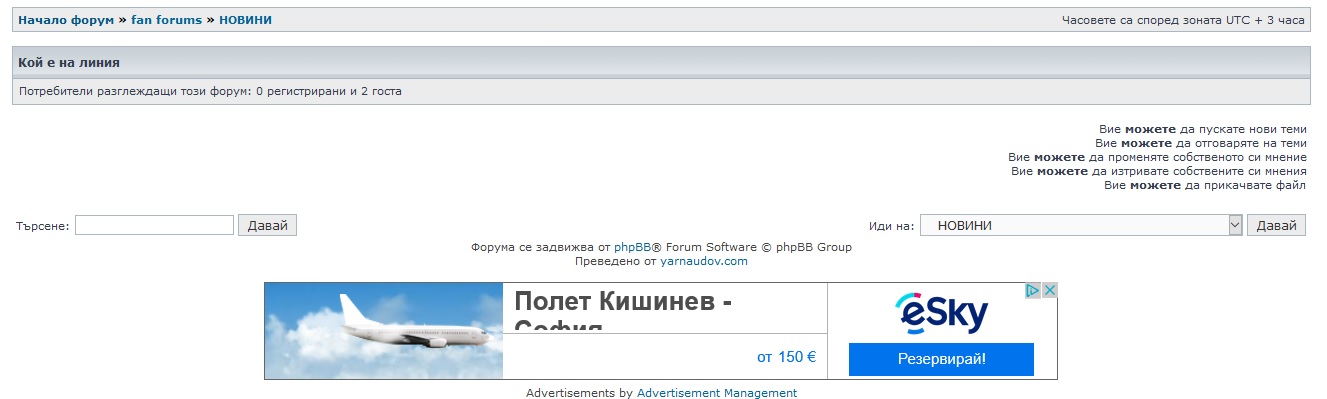Viewport: 1327px width, 399px height.
Task: Click the eSky logo in the ad
Action: coord(941,313)
